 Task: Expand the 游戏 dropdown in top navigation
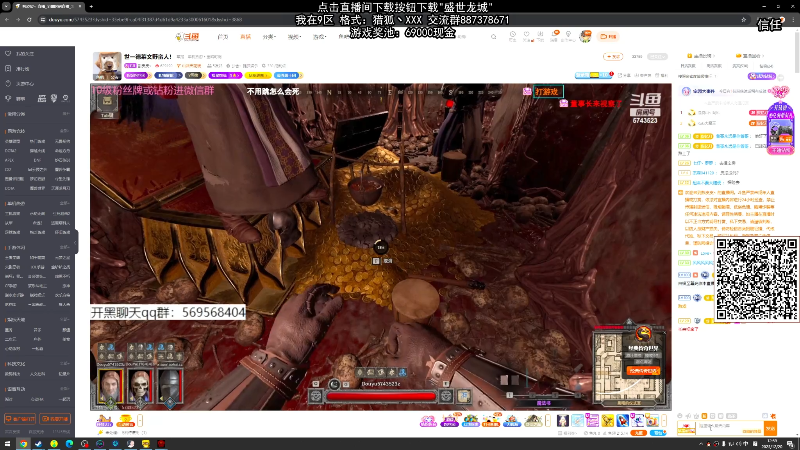319,37
